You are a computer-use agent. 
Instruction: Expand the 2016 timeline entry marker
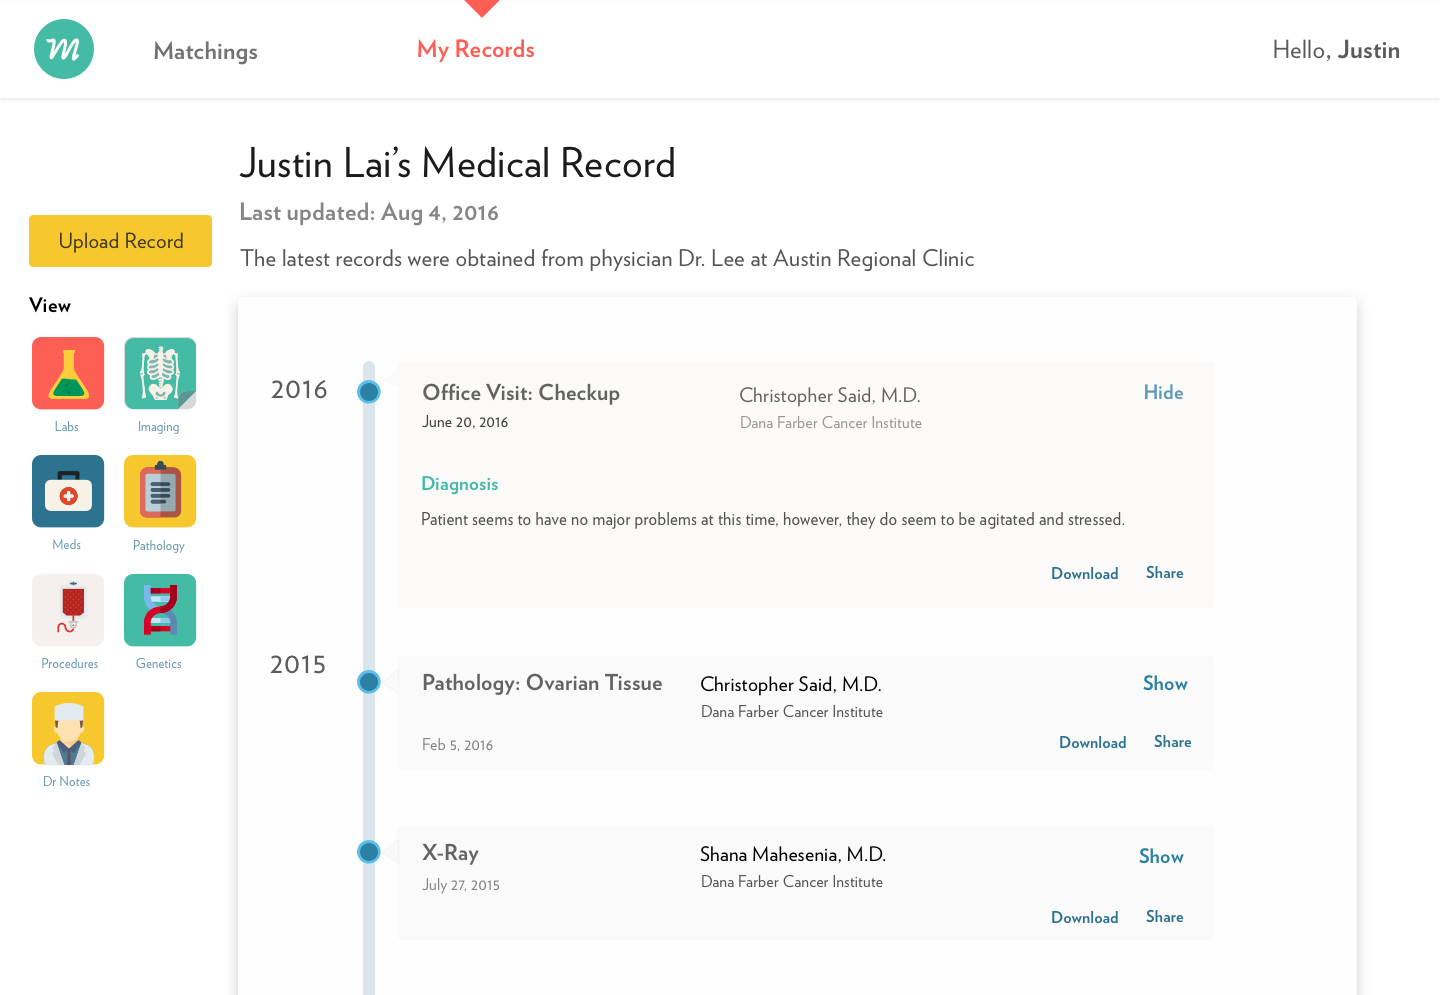point(368,392)
